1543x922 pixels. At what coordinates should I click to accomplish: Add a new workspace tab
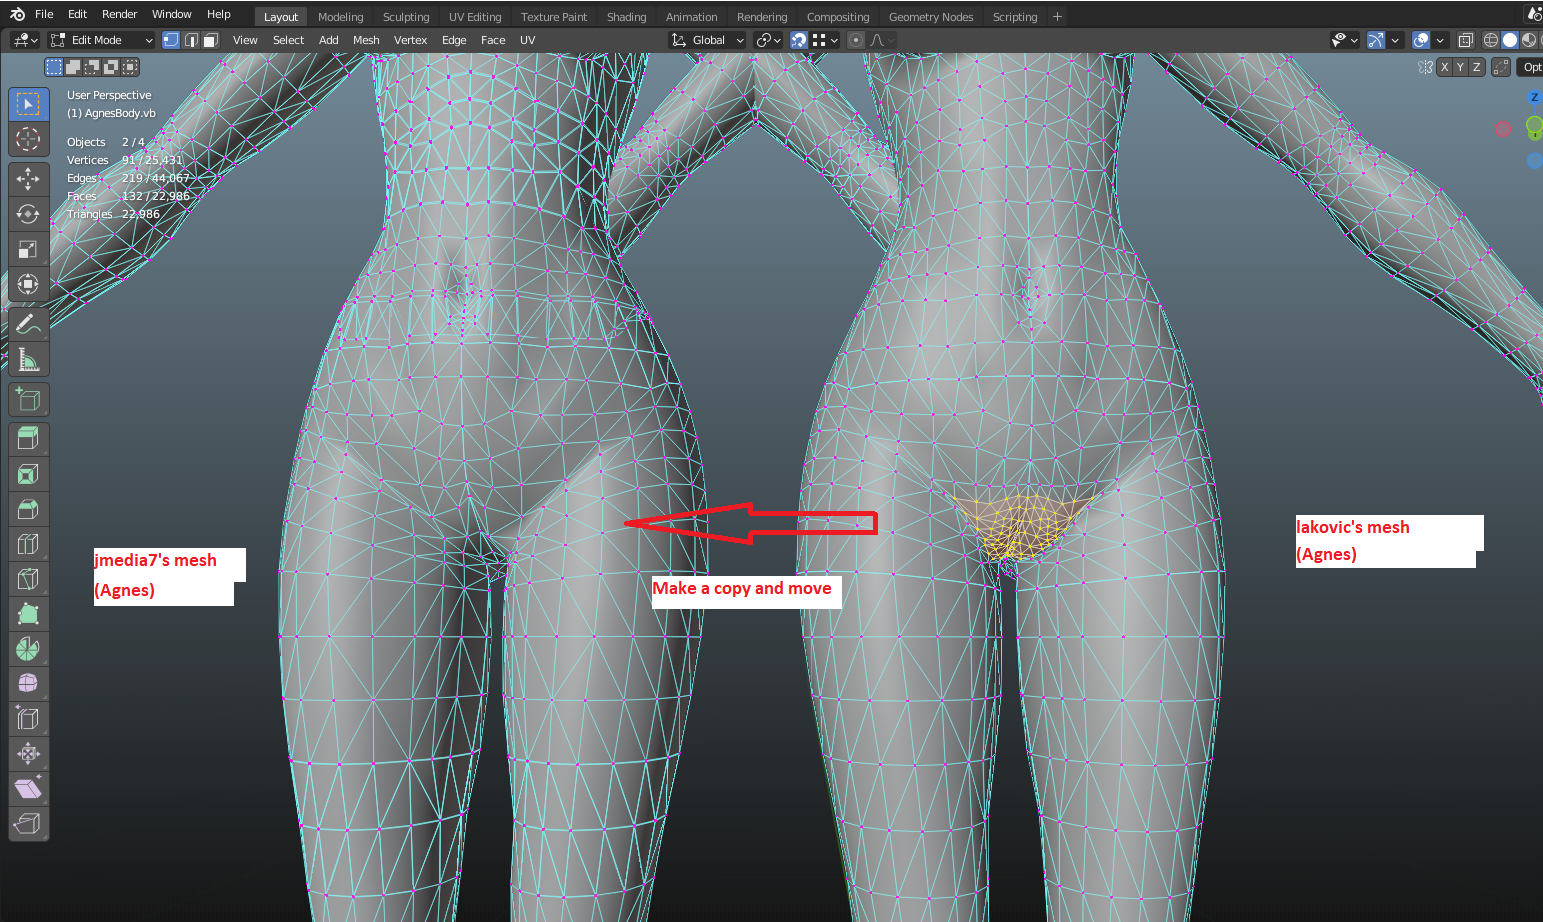coord(1057,17)
